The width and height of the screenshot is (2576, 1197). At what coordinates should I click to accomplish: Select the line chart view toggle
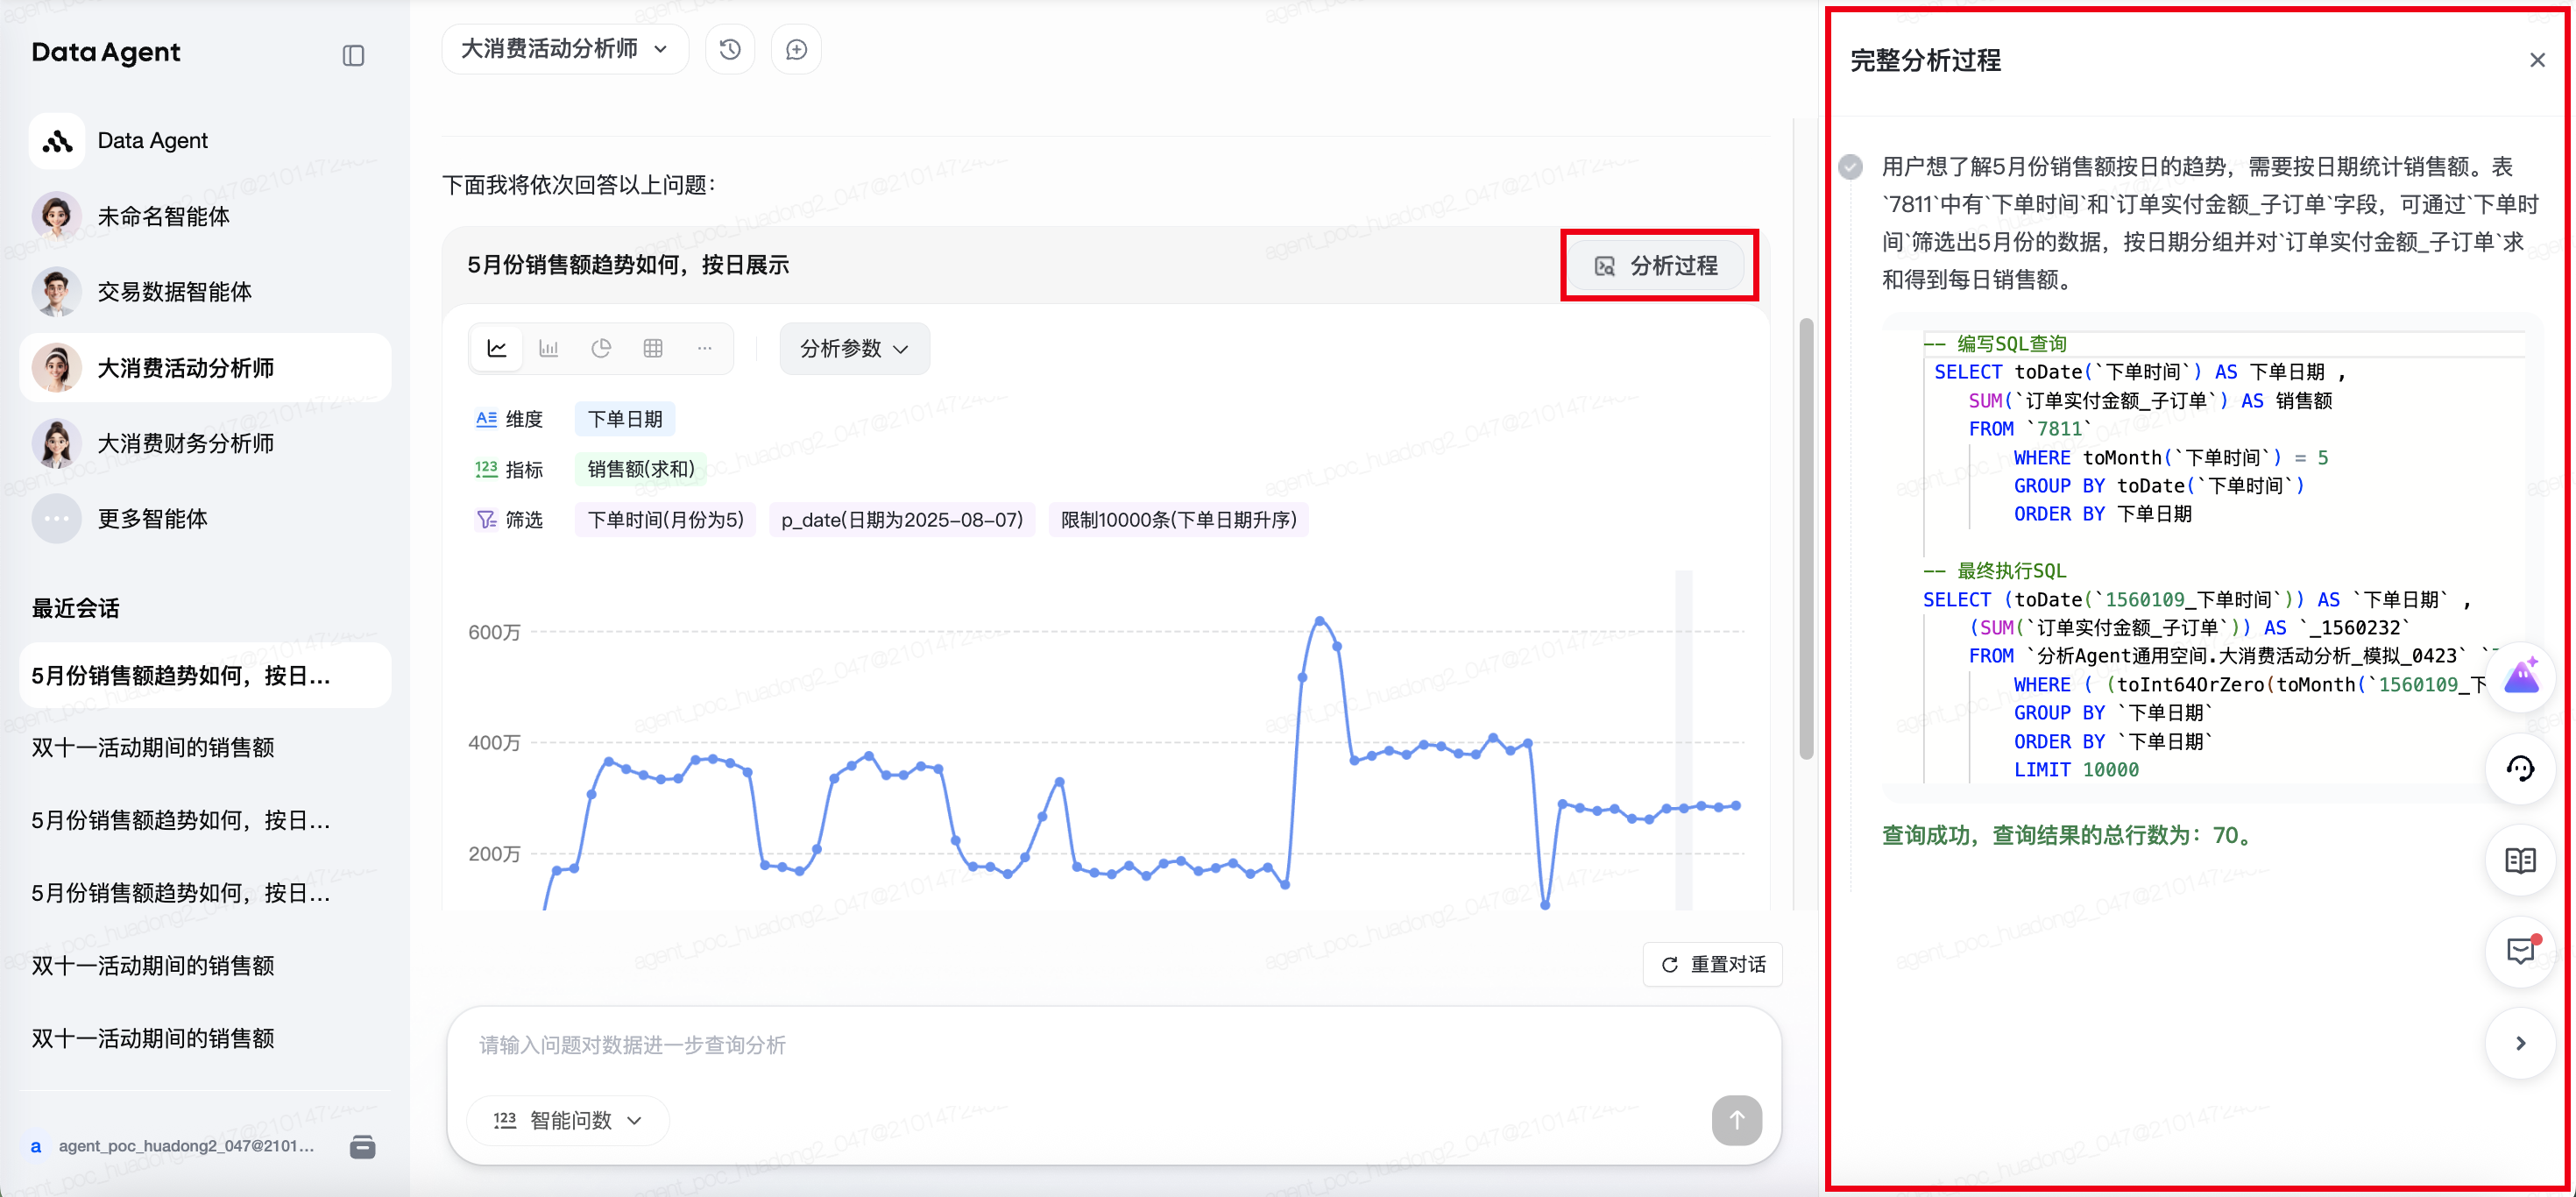(x=497, y=348)
